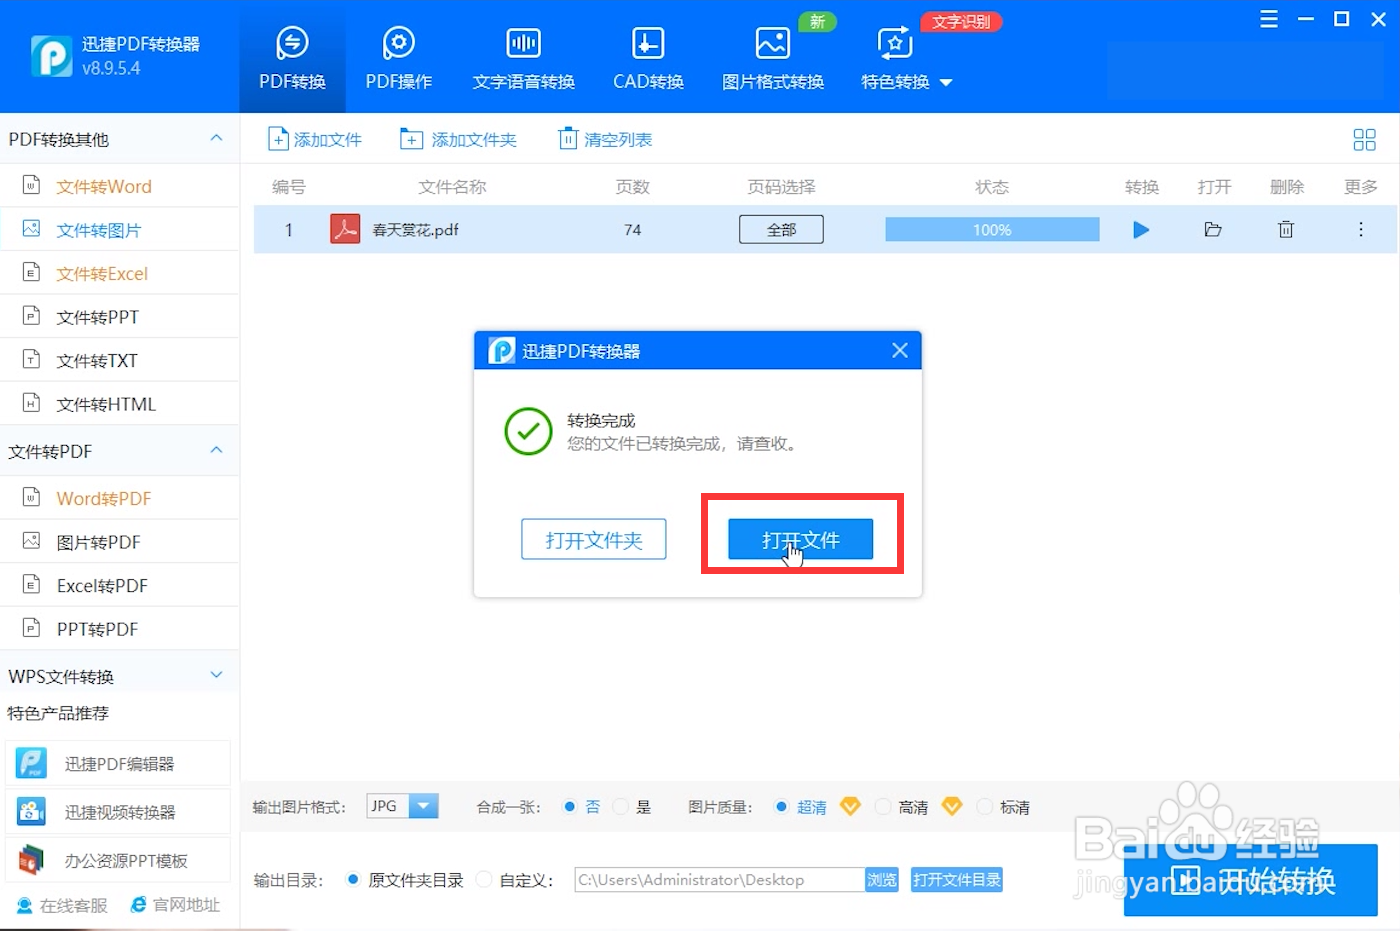Select 是 for 合成一张 option

tap(621, 806)
